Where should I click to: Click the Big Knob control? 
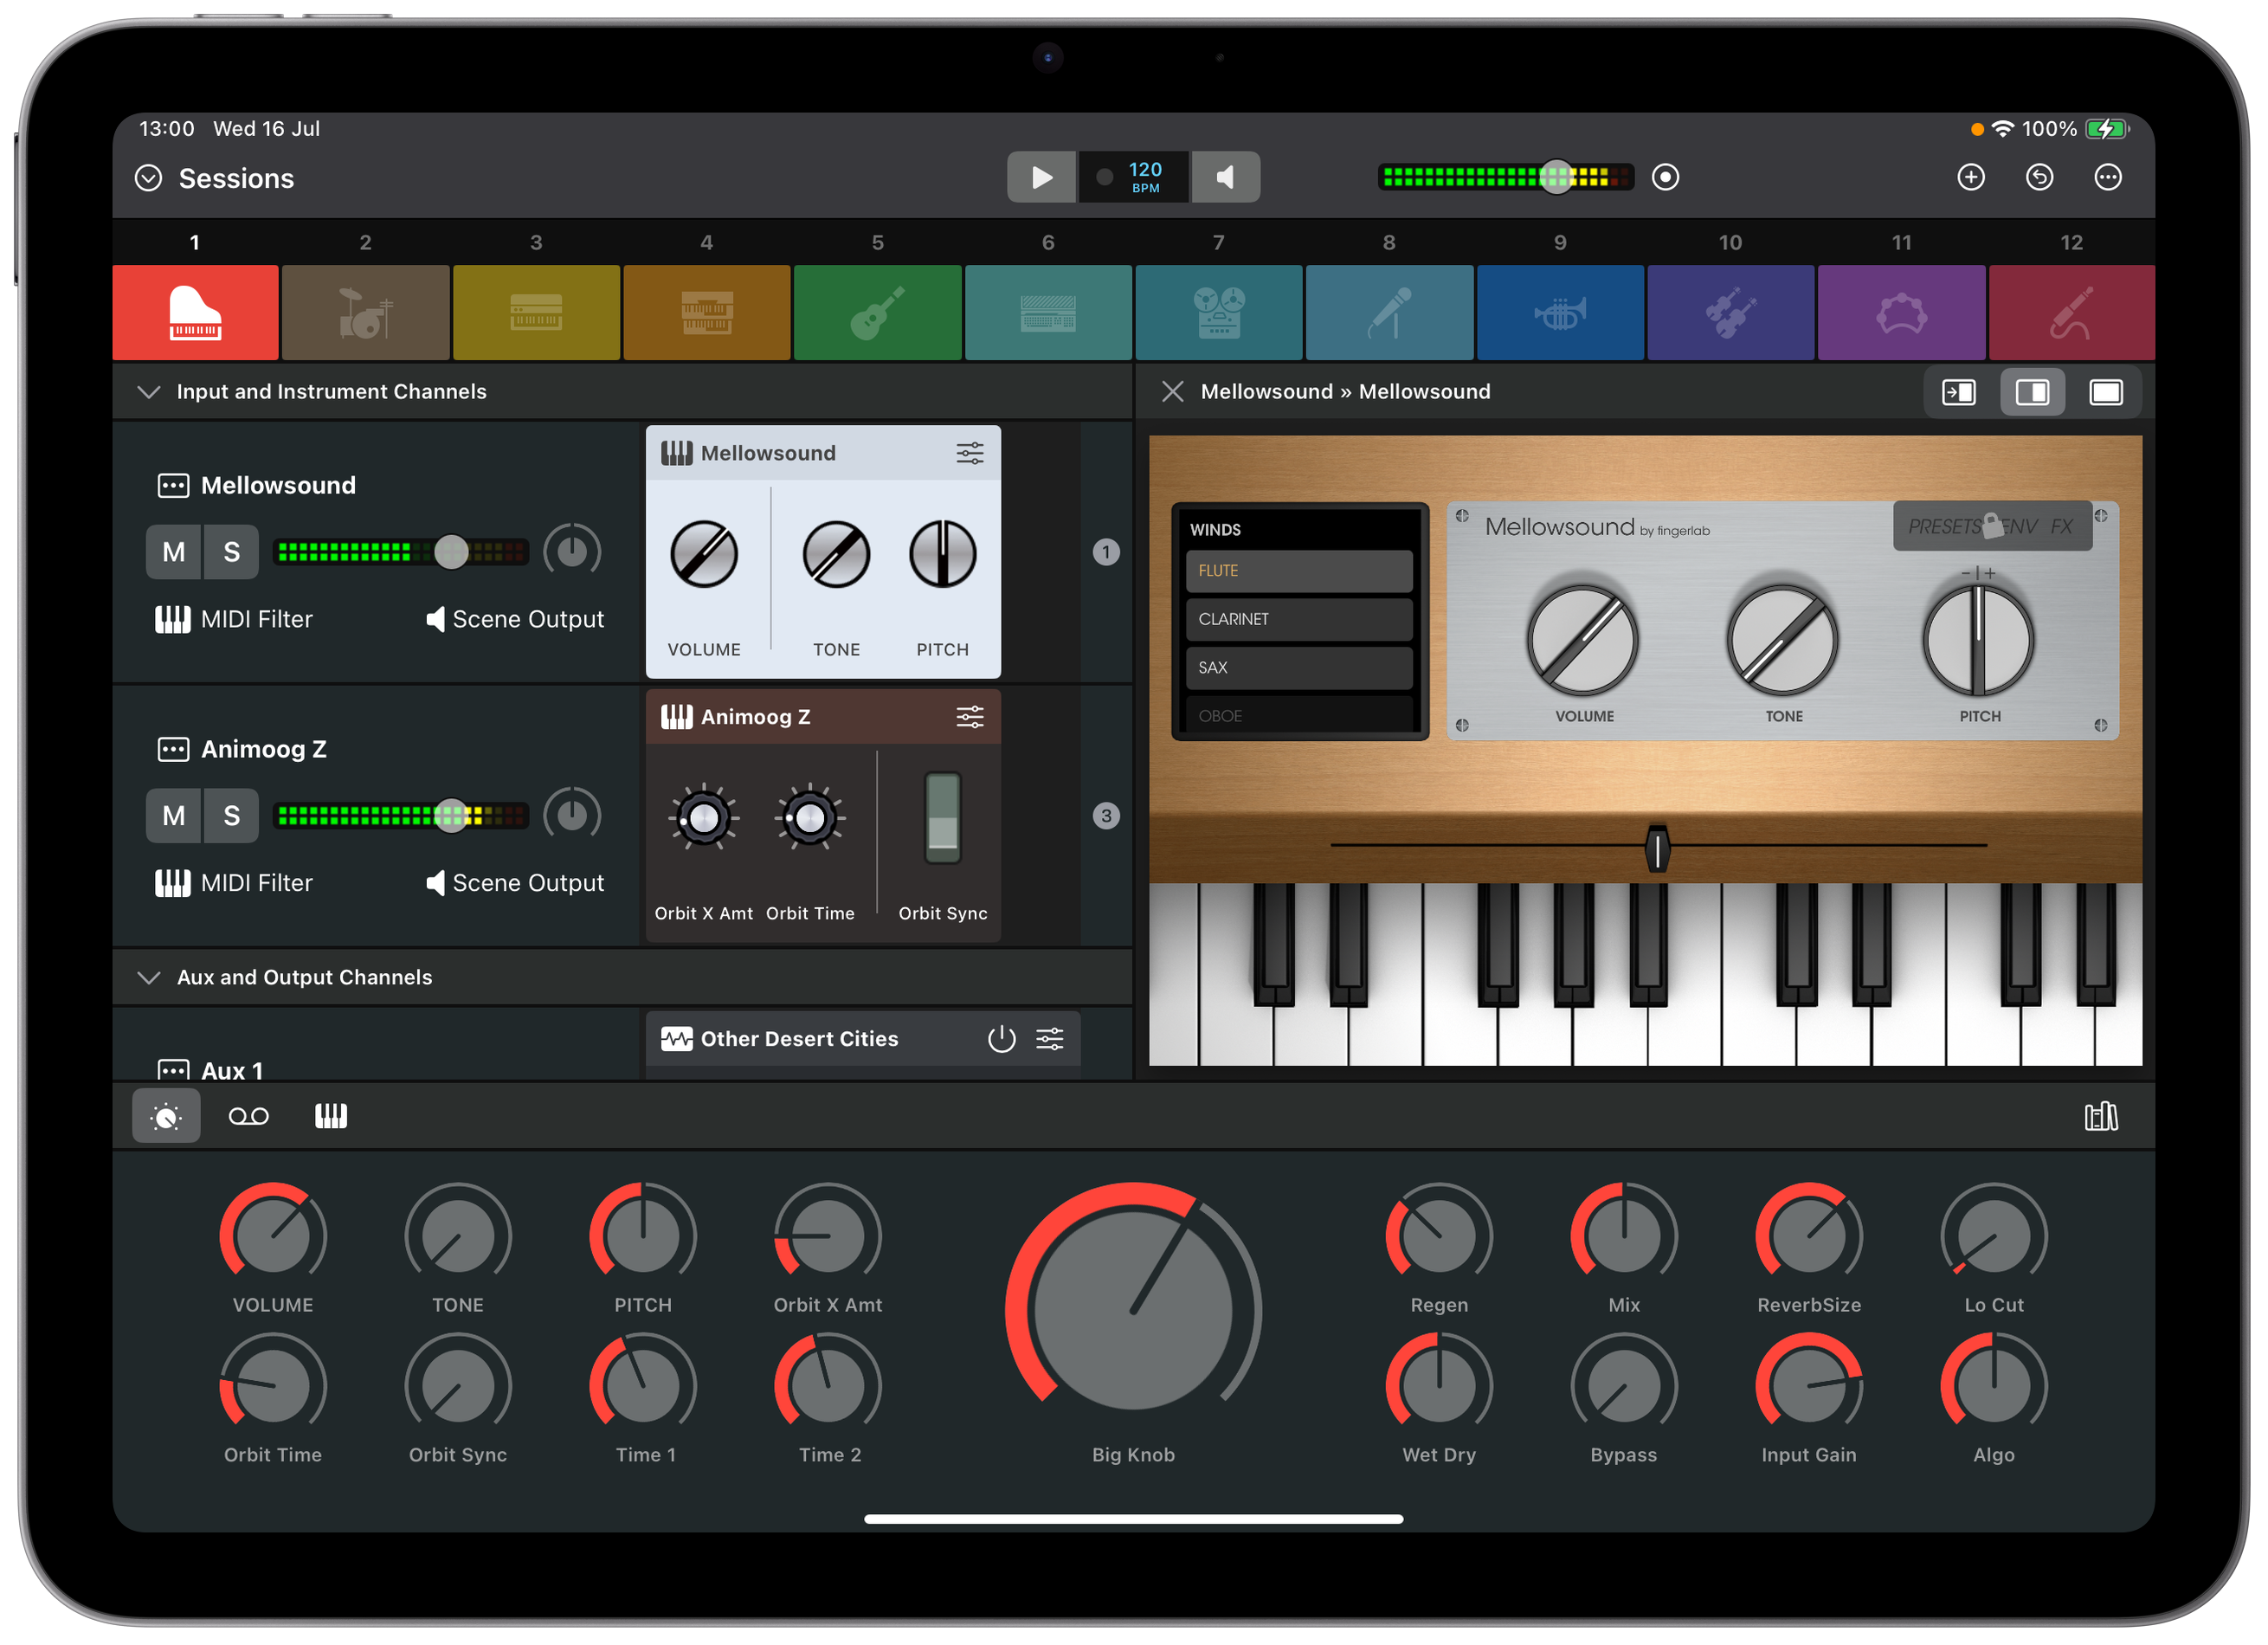coord(1133,1310)
